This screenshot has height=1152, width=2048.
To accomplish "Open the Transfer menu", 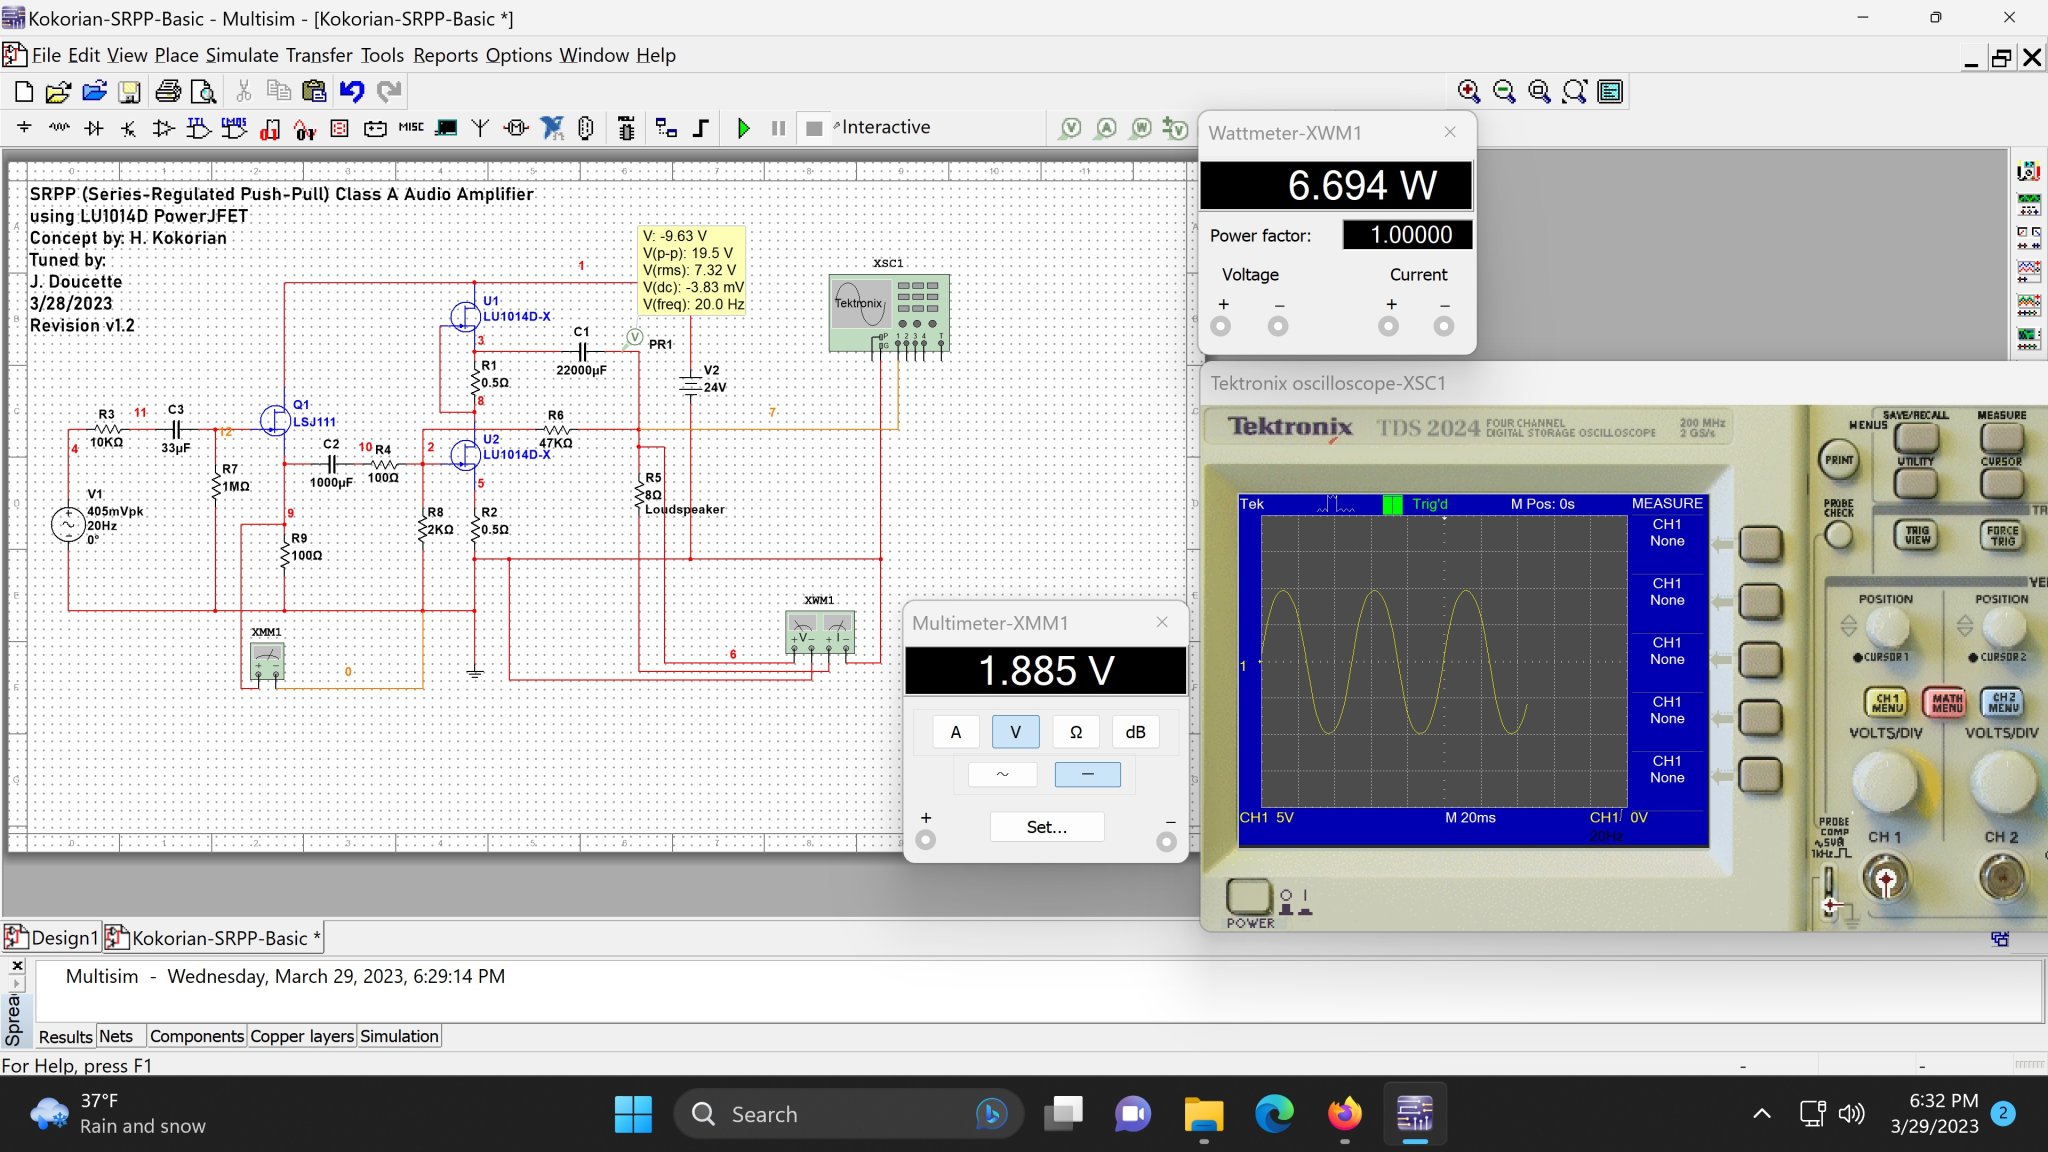I will pos(319,55).
